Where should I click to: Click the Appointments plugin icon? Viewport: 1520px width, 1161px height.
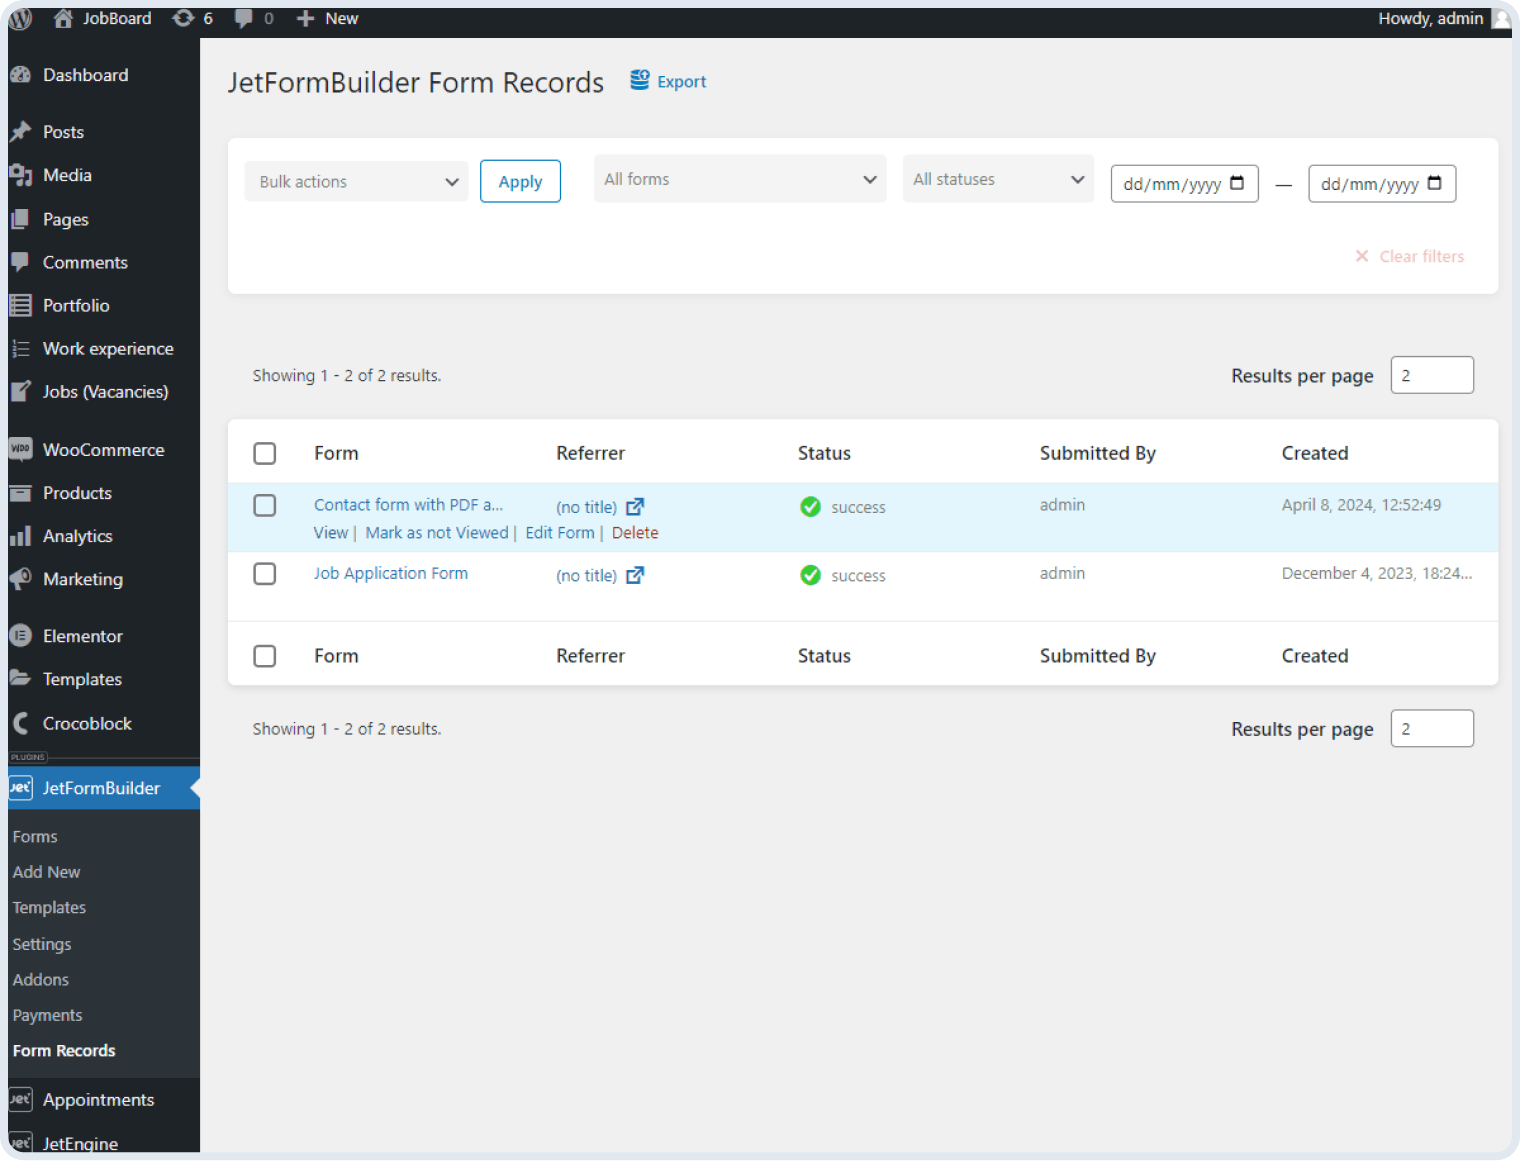(x=21, y=1099)
